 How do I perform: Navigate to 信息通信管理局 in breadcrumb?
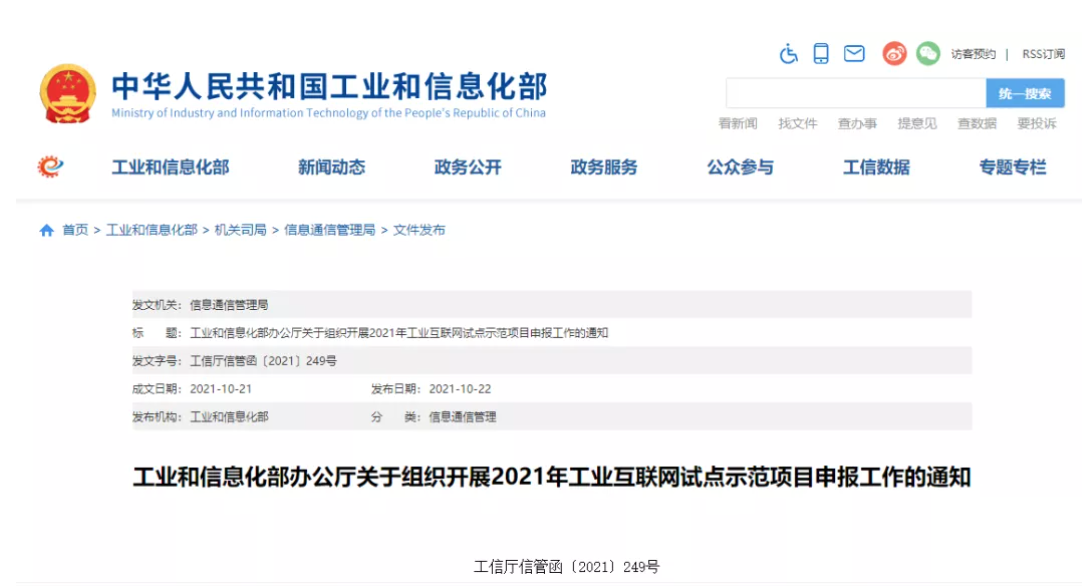click(330, 230)
